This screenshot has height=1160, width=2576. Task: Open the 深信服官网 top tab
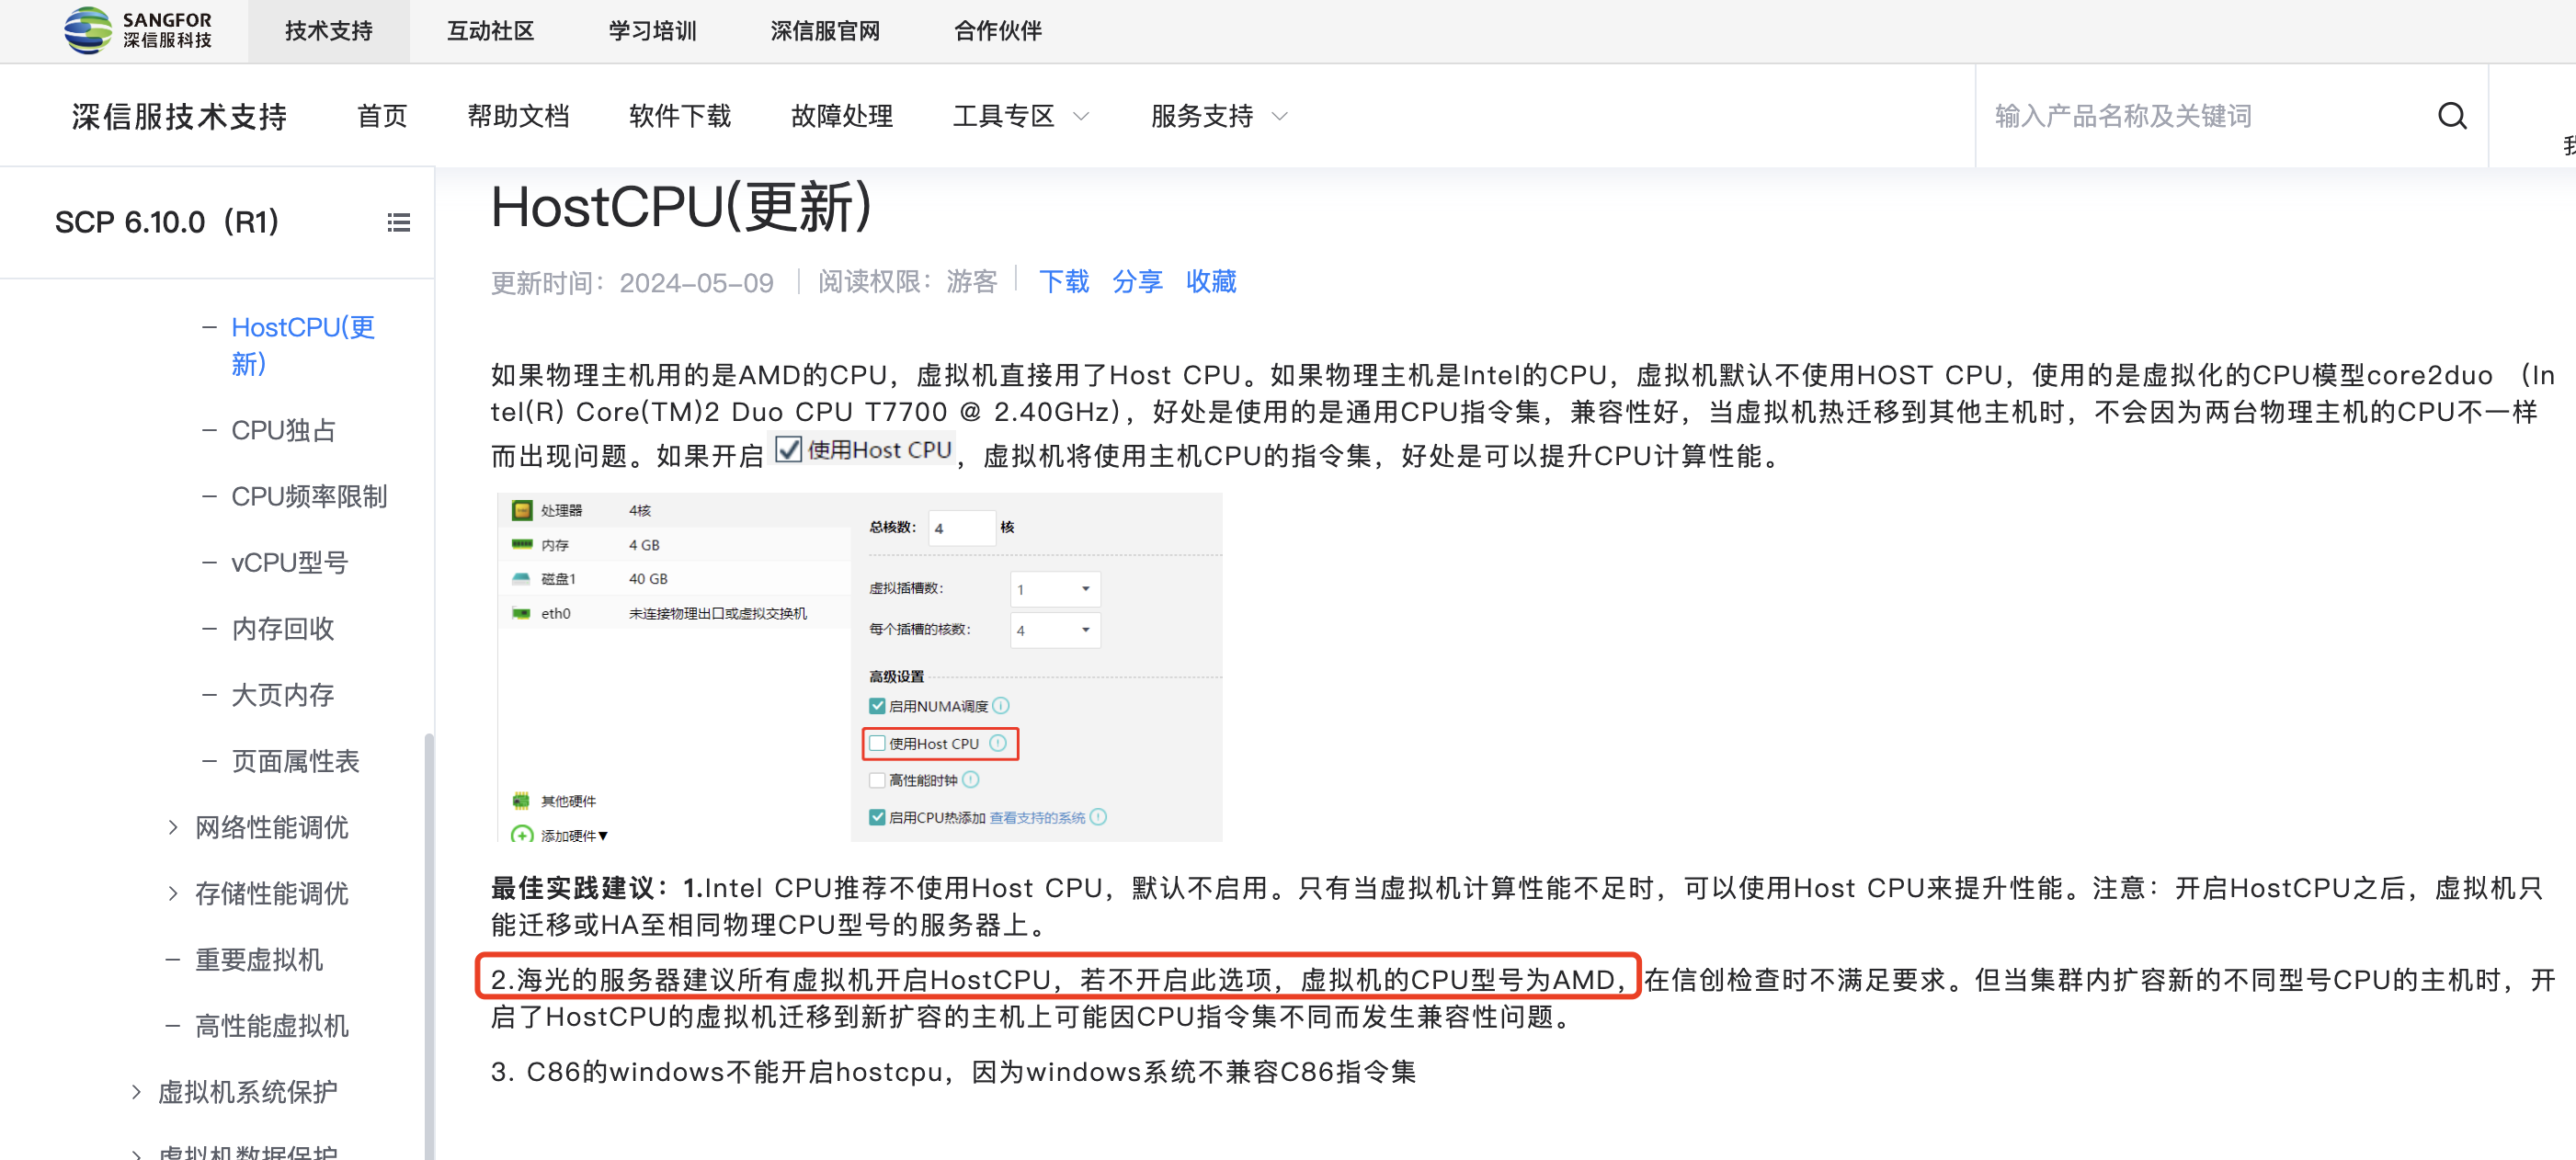click(x=825, y=31)
